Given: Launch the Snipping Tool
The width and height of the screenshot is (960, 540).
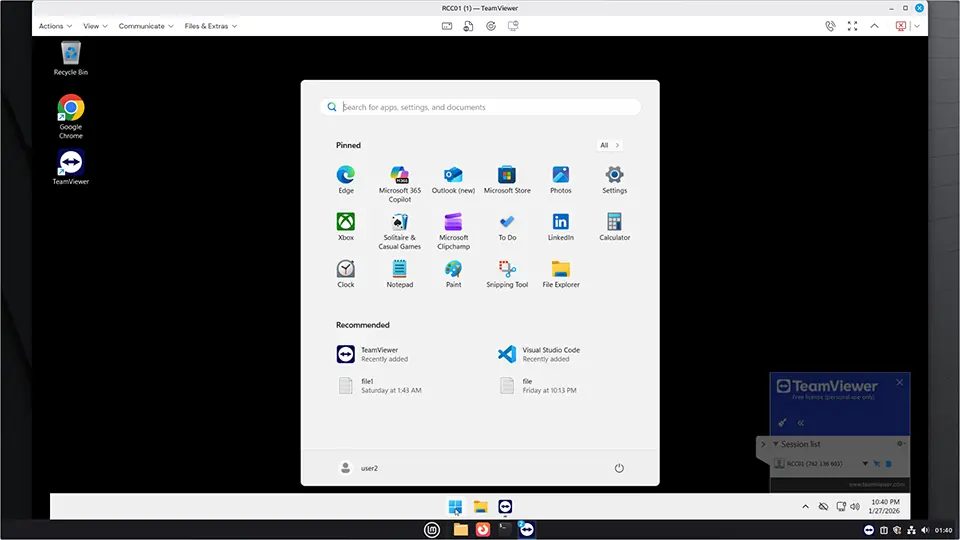Looking at the screenshot, I should (x=507, y=274).
